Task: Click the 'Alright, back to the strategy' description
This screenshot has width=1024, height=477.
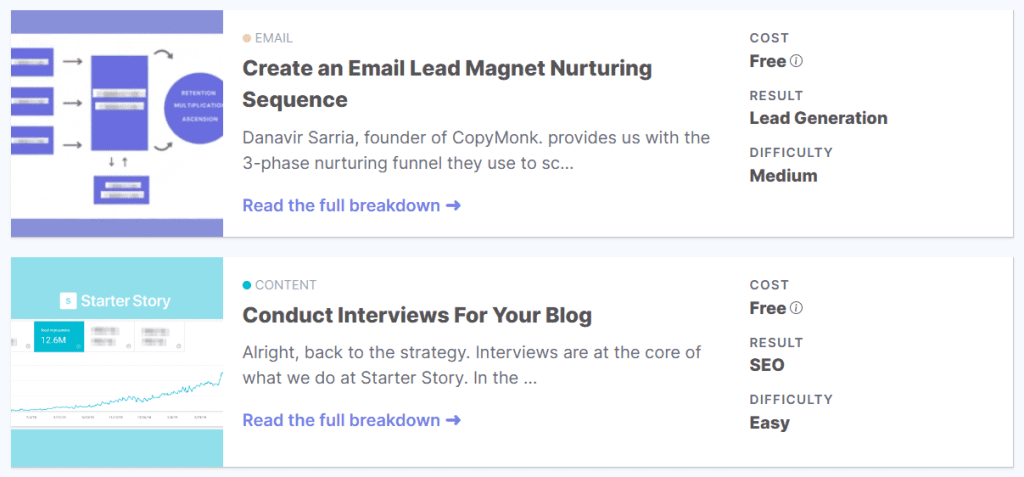Action: 472,366
